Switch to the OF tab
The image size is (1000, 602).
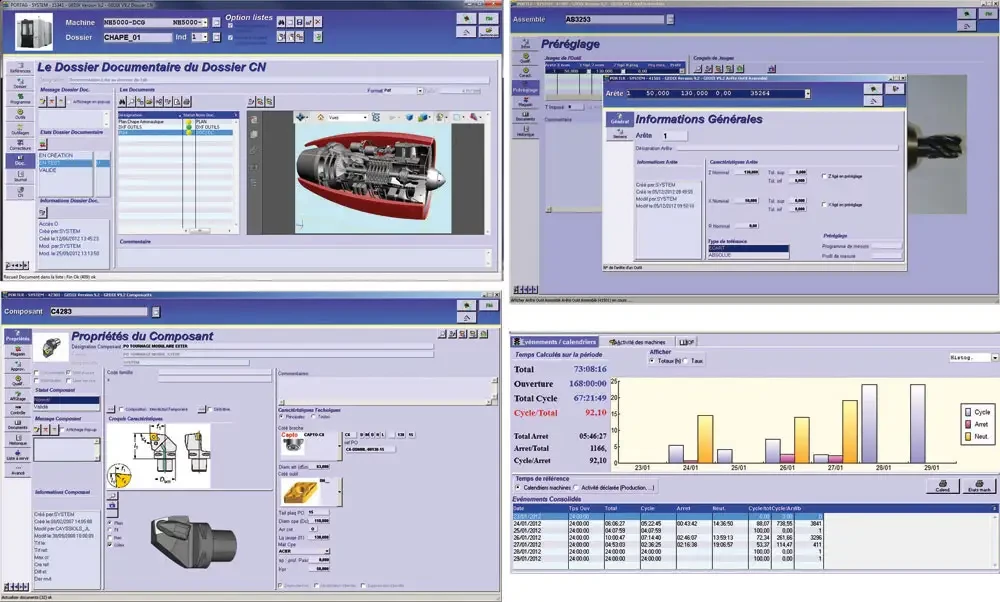(x=687, y=342)
